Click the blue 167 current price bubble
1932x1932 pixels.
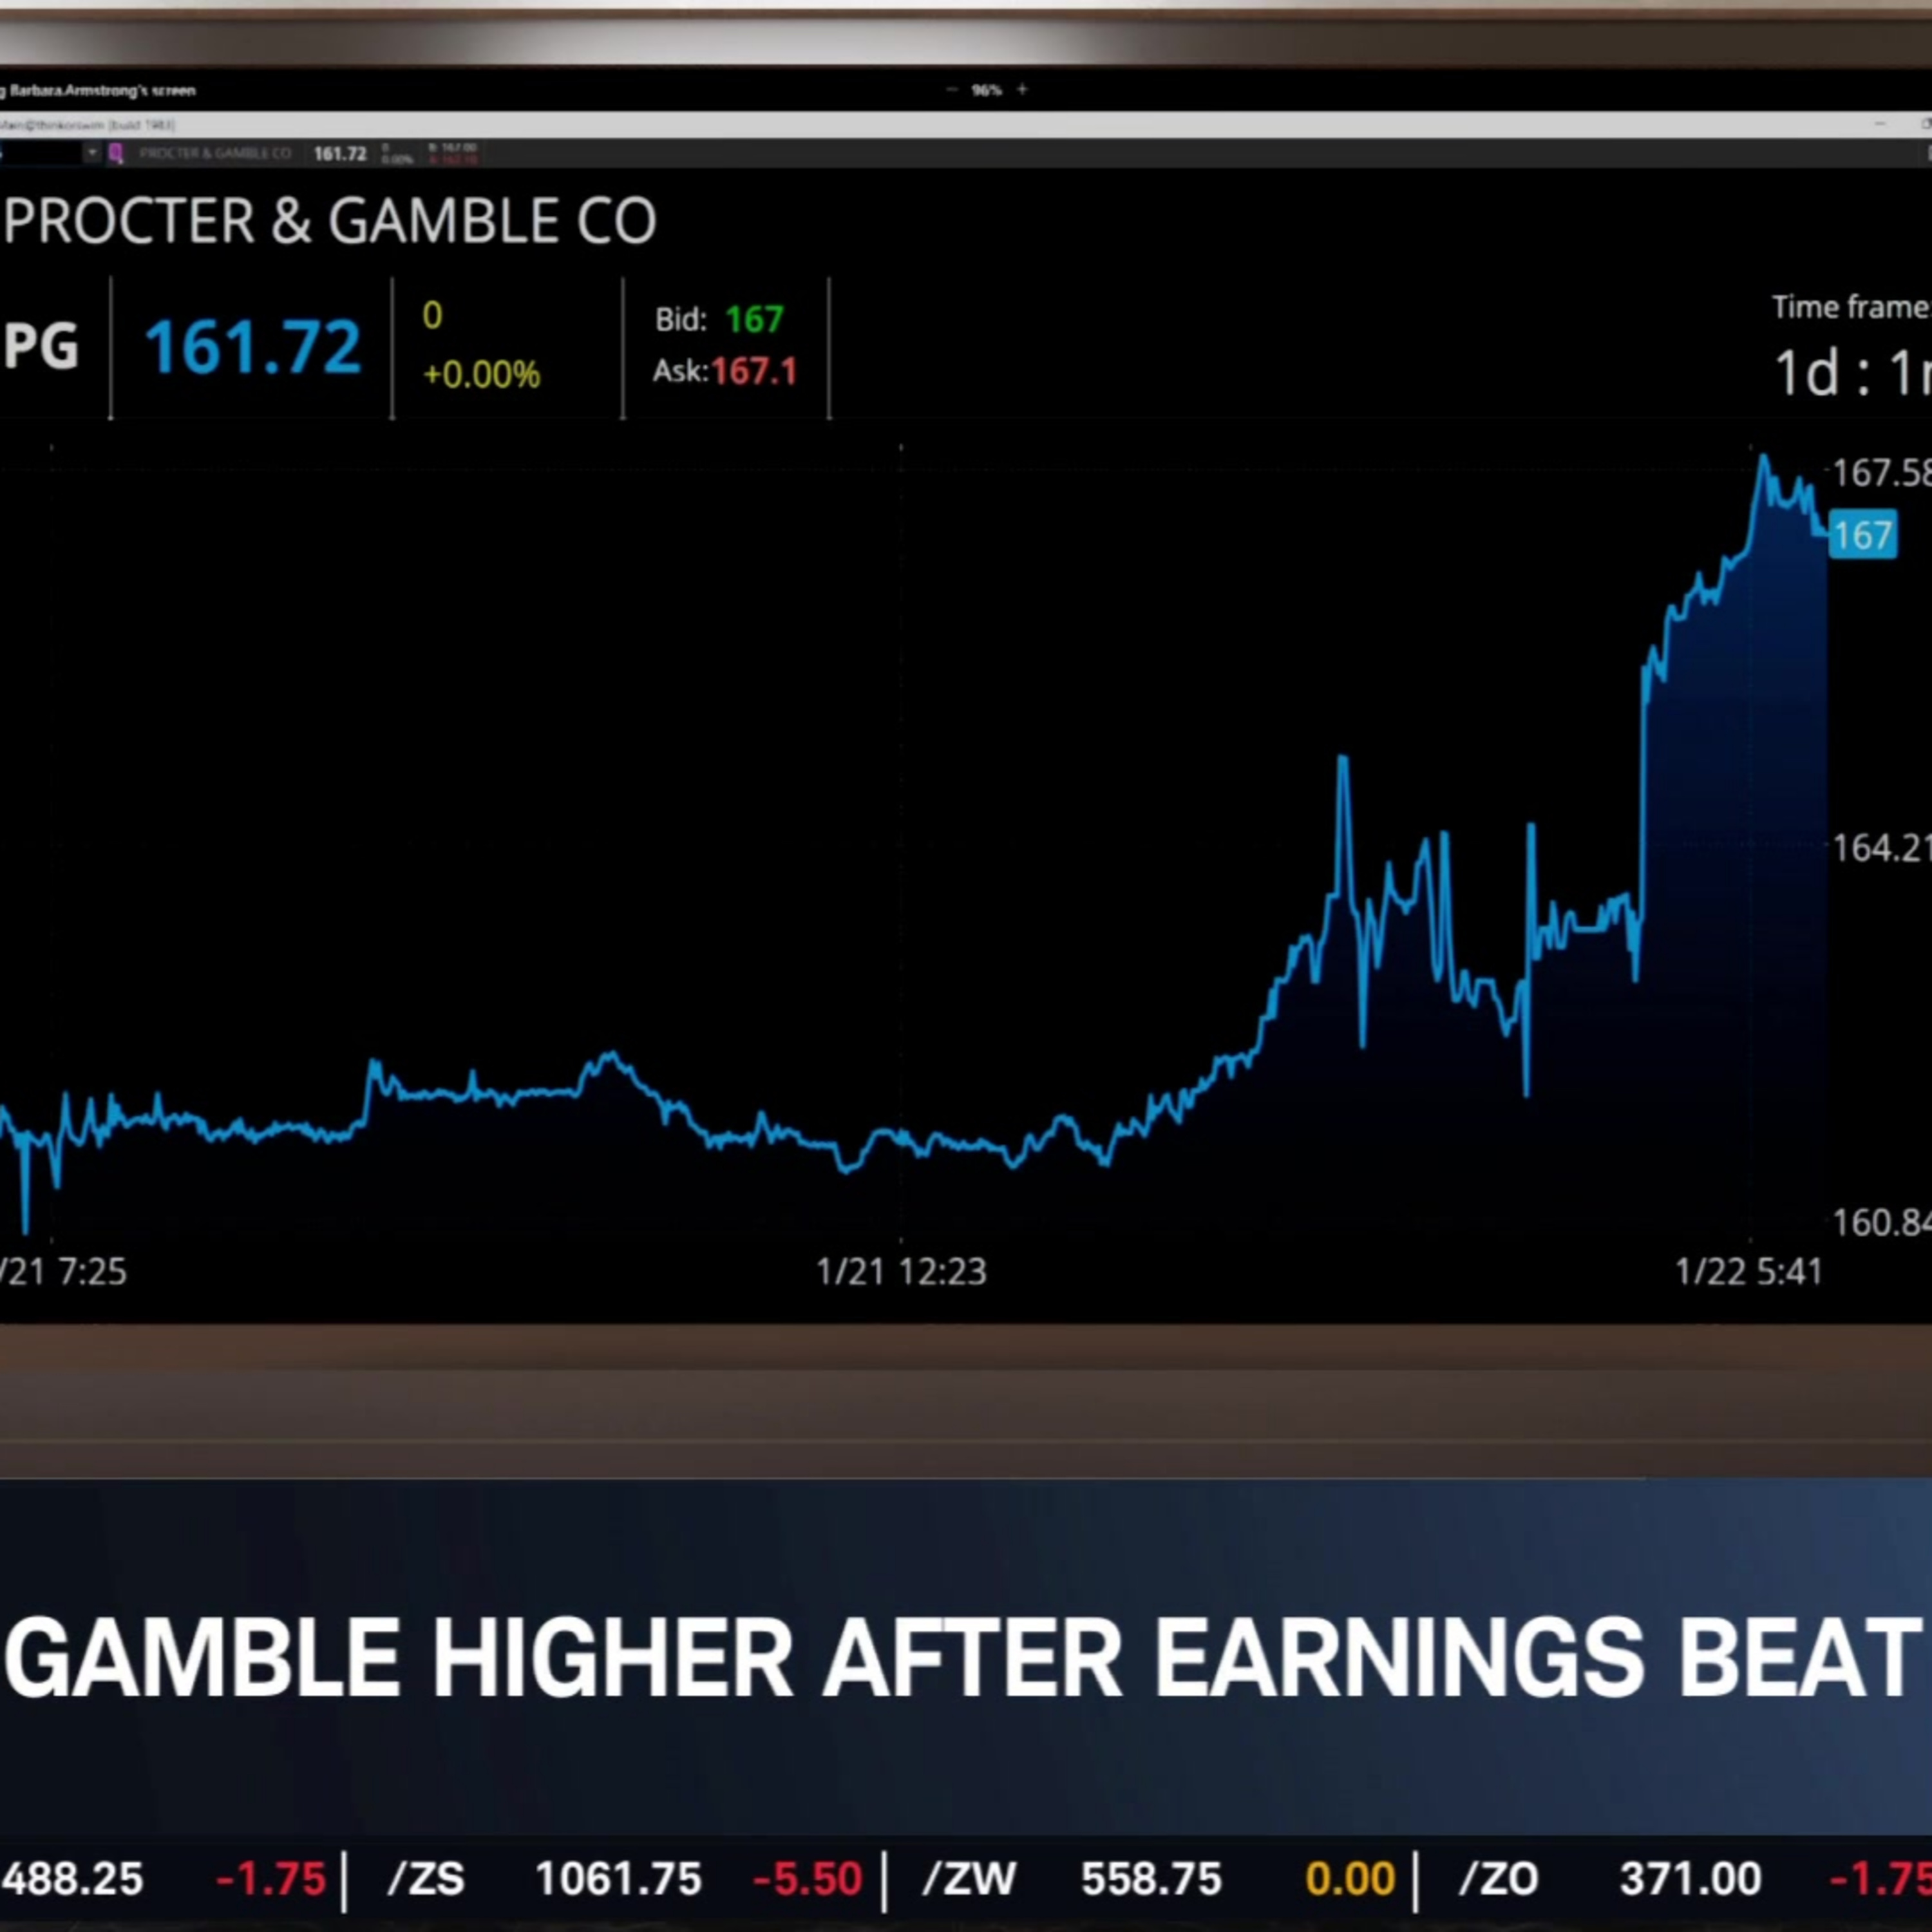click(1863, 534)
